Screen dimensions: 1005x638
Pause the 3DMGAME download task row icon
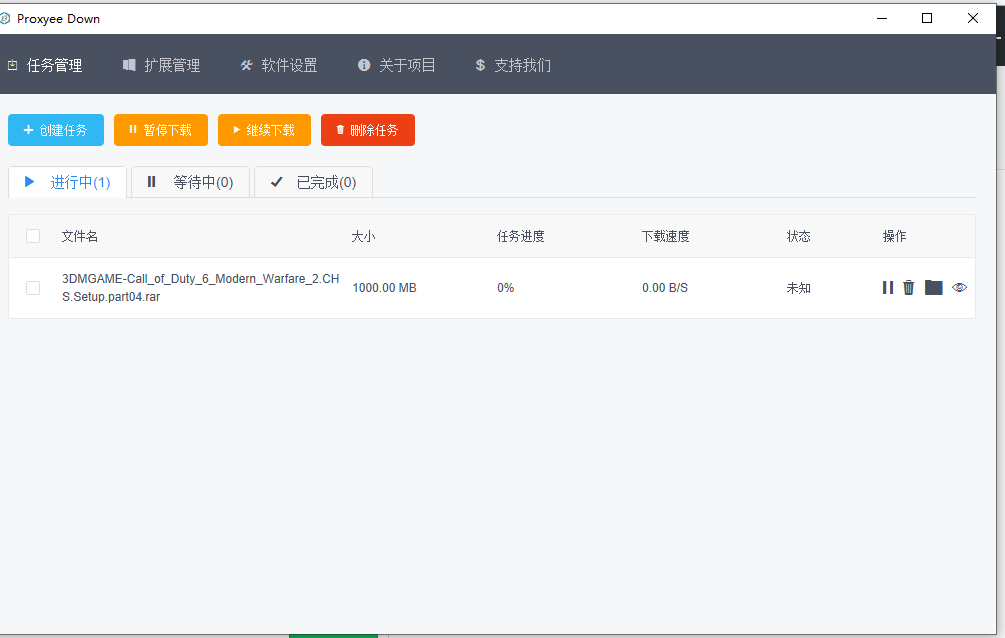click(x=888, y=288)
